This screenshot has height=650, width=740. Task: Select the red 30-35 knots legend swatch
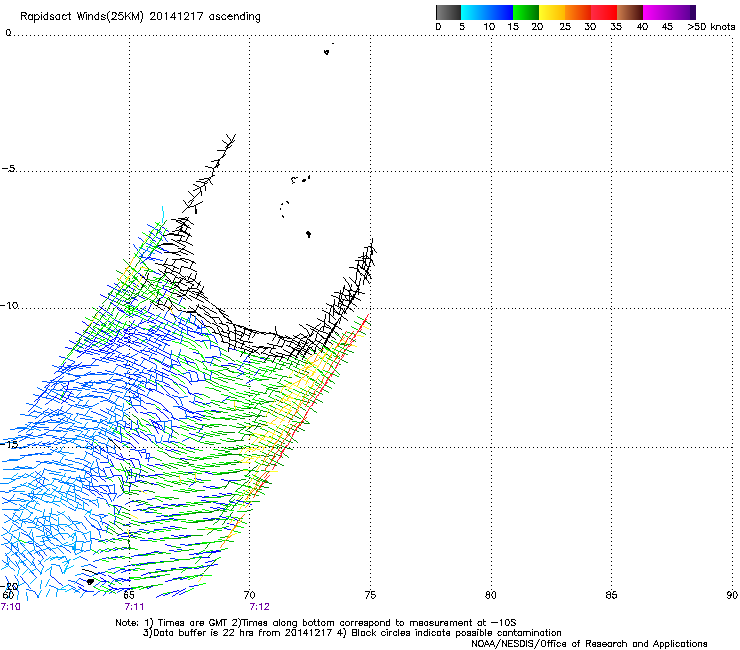(x=604, y=12)
